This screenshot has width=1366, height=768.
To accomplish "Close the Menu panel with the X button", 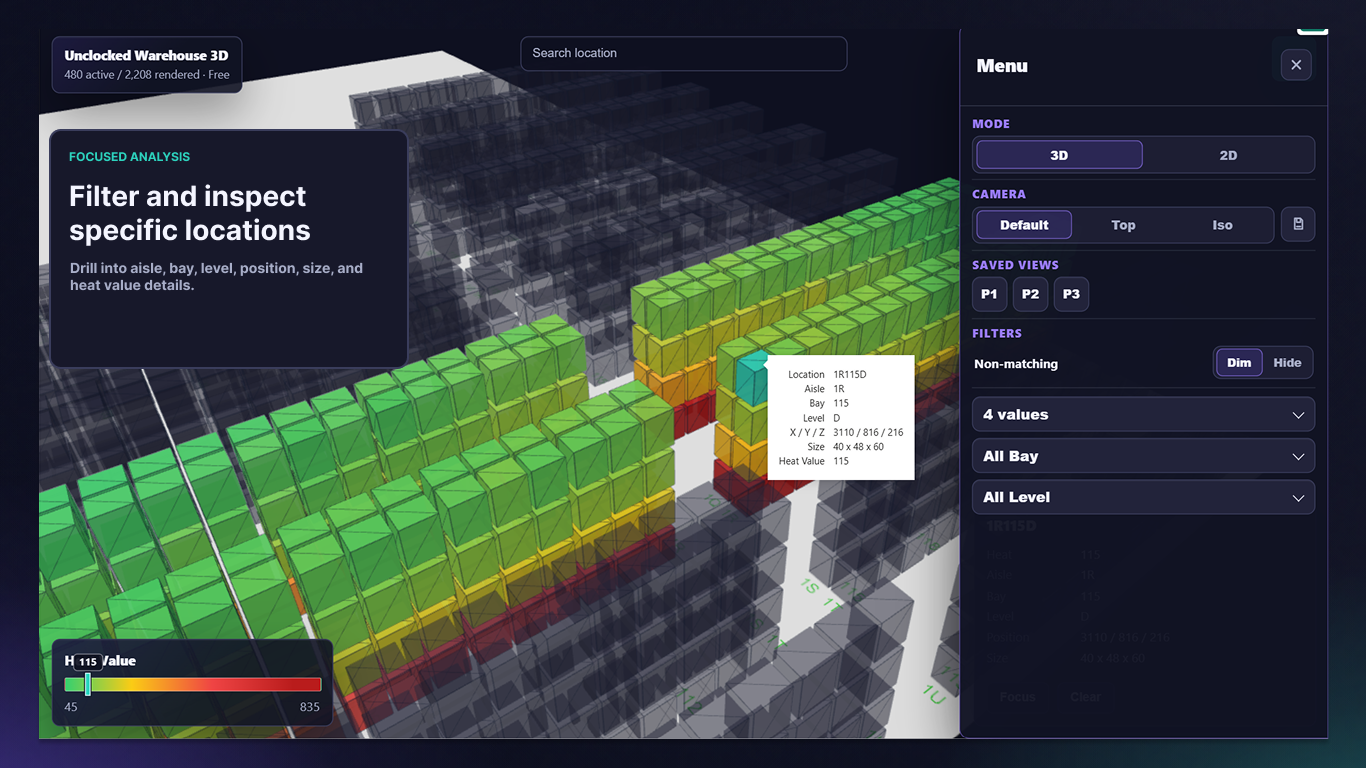I will tap(1296, 65).
